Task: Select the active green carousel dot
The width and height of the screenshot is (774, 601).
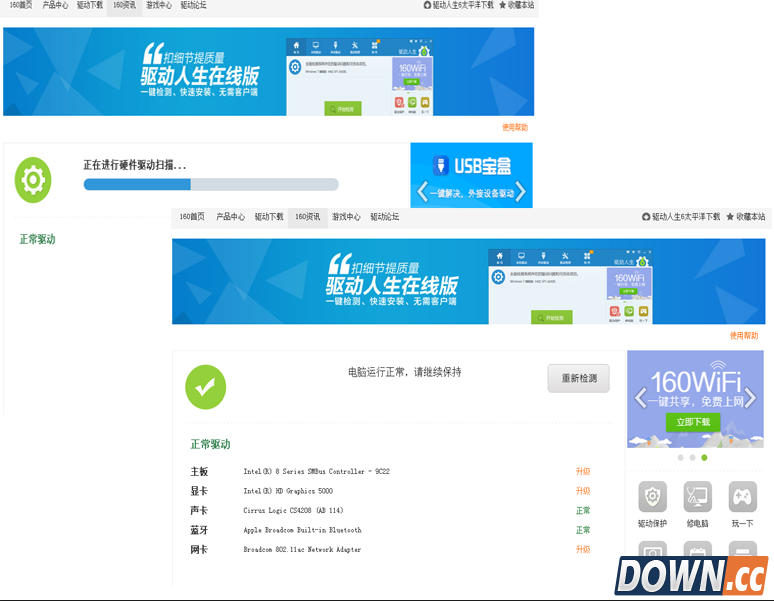Action: tap(704, 458)
